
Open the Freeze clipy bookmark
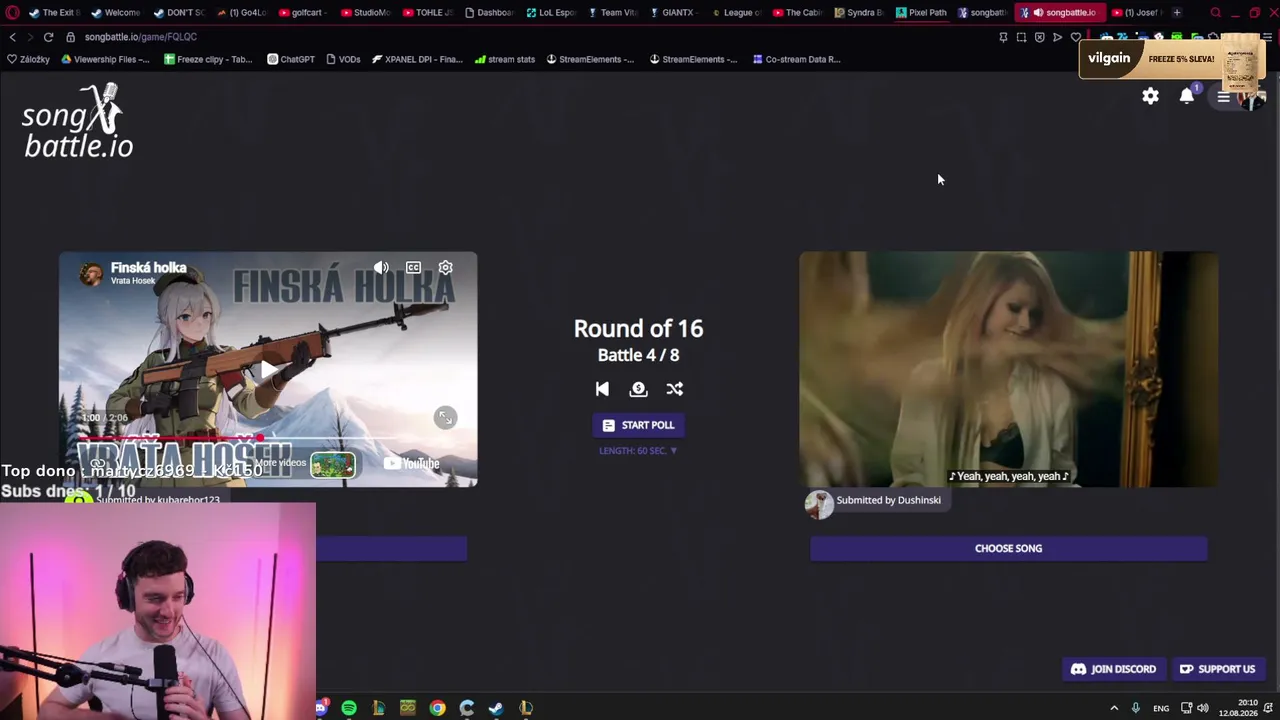point(208,59)
